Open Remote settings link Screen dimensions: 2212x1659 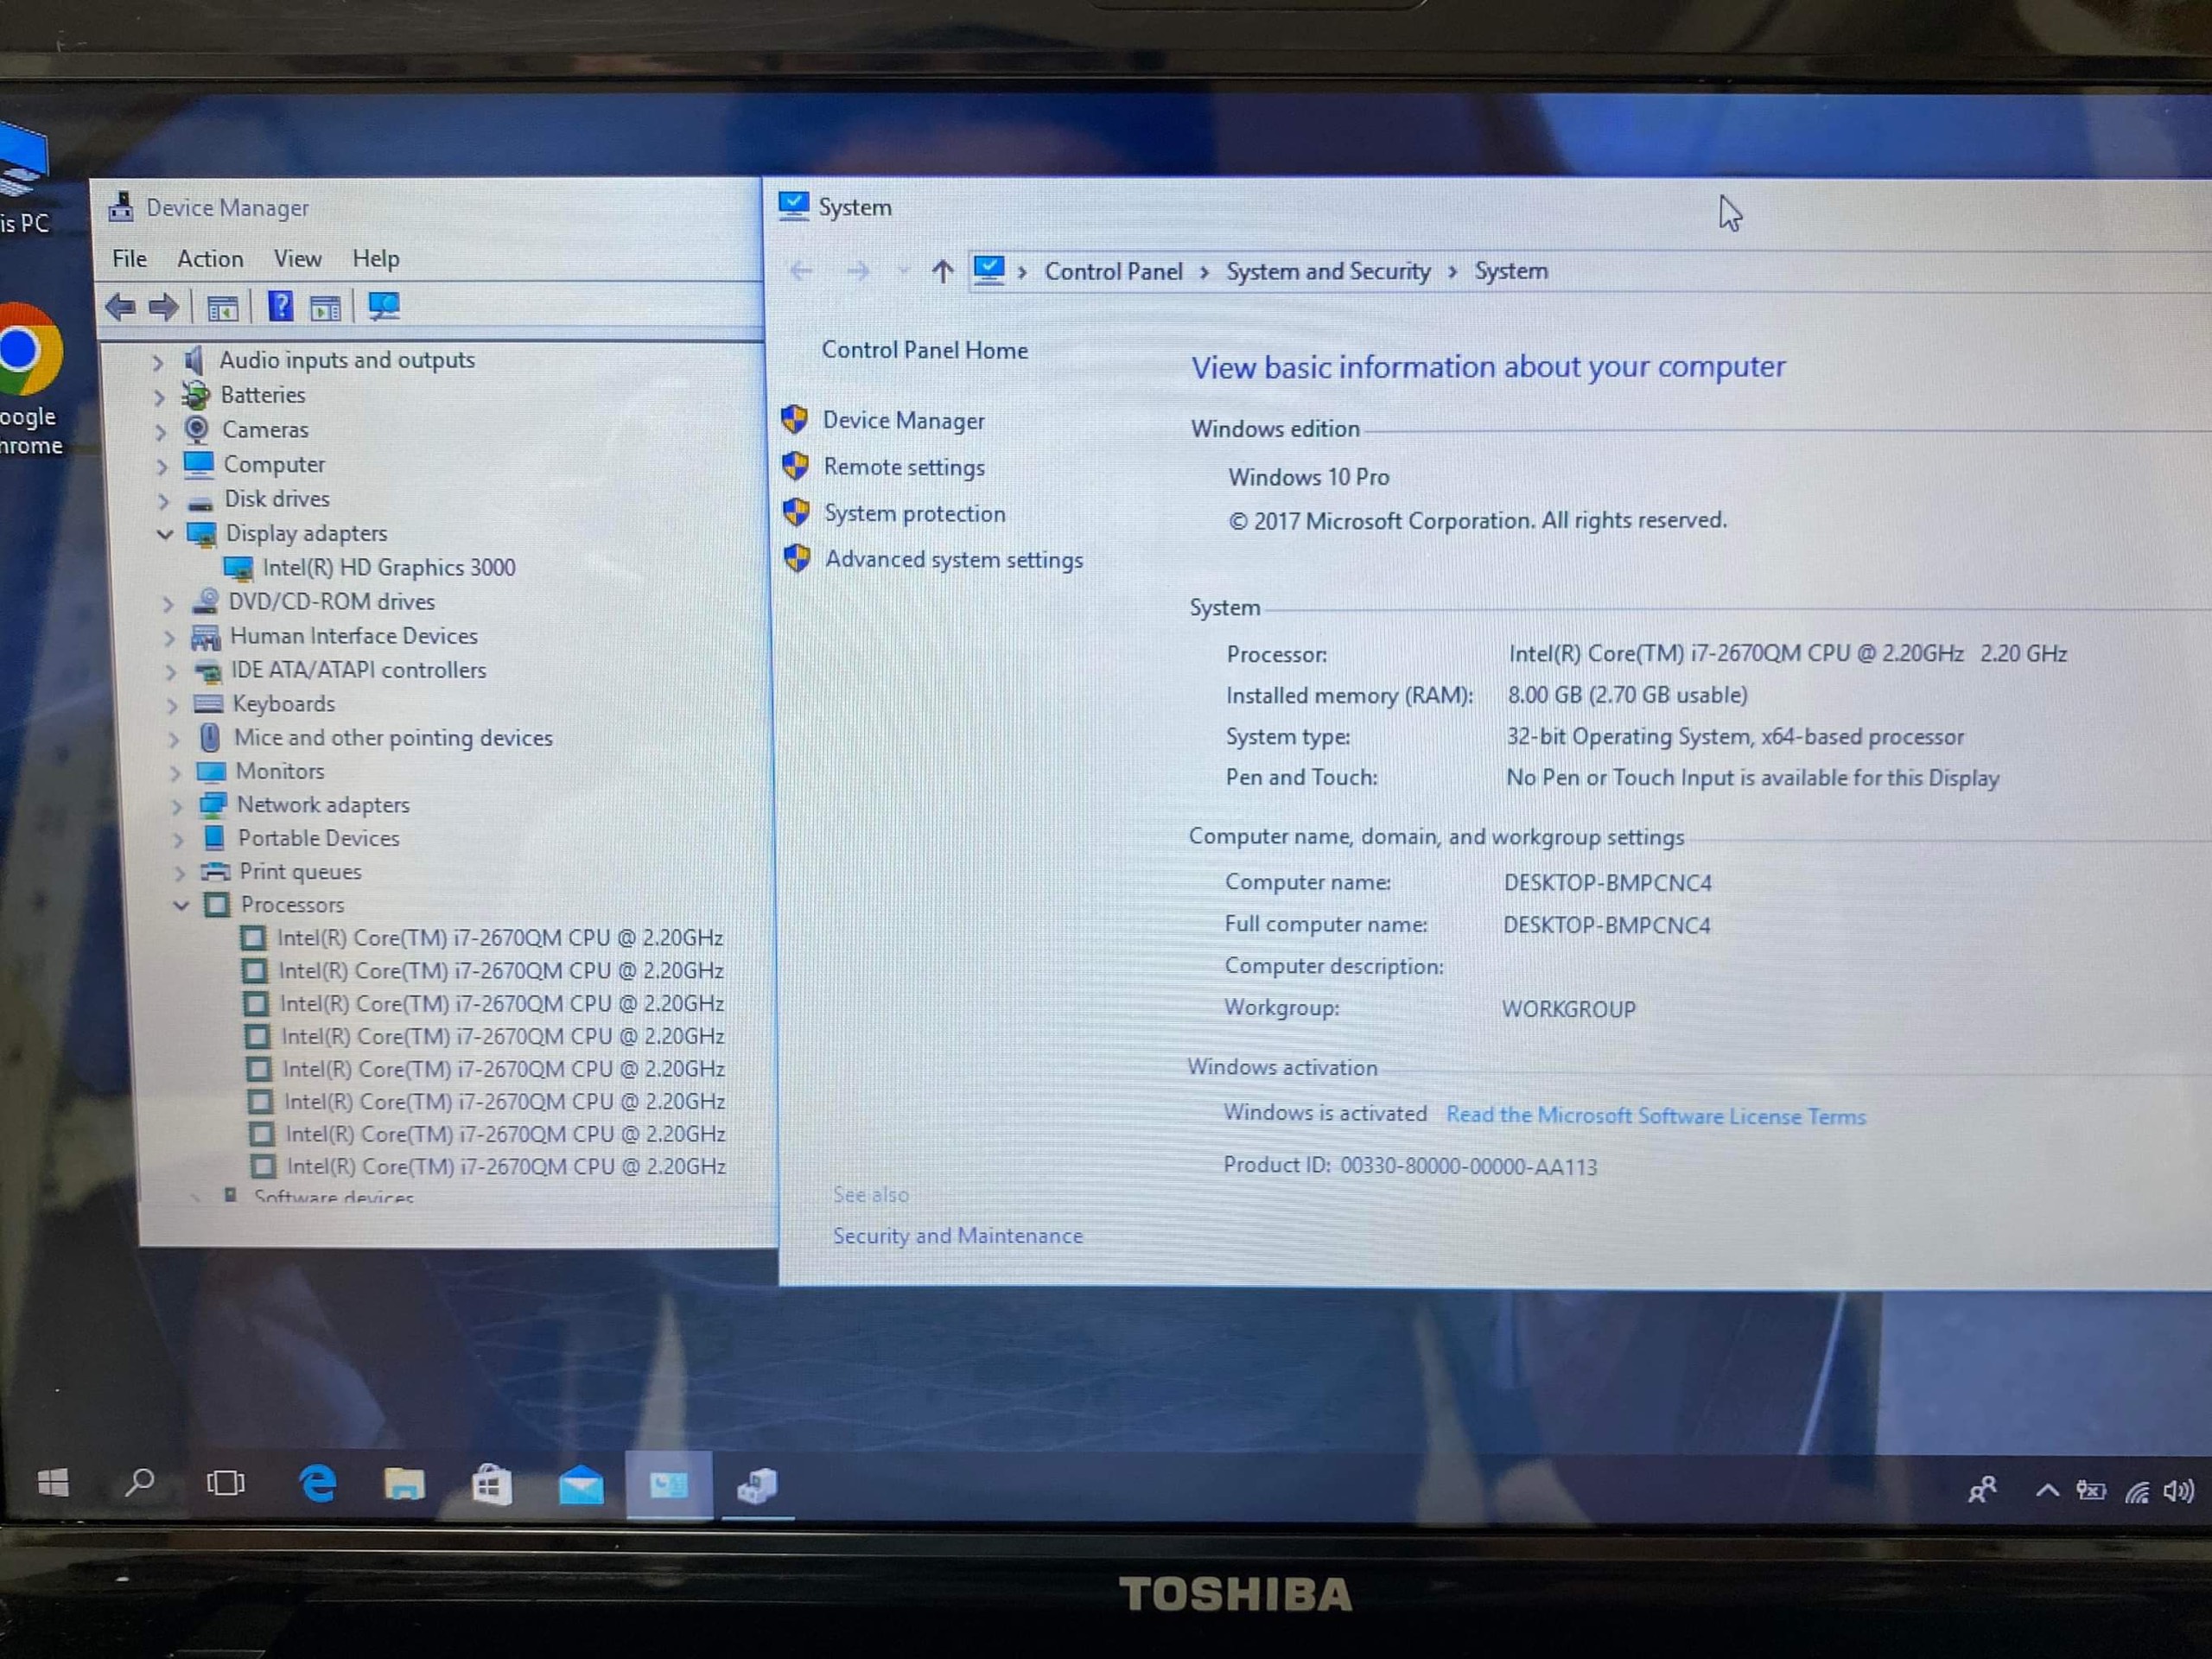904,467
